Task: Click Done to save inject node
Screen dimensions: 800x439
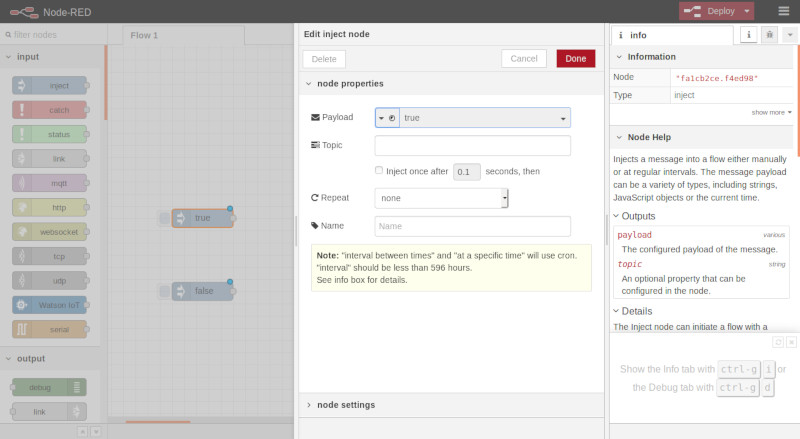Action: (576, 59)
